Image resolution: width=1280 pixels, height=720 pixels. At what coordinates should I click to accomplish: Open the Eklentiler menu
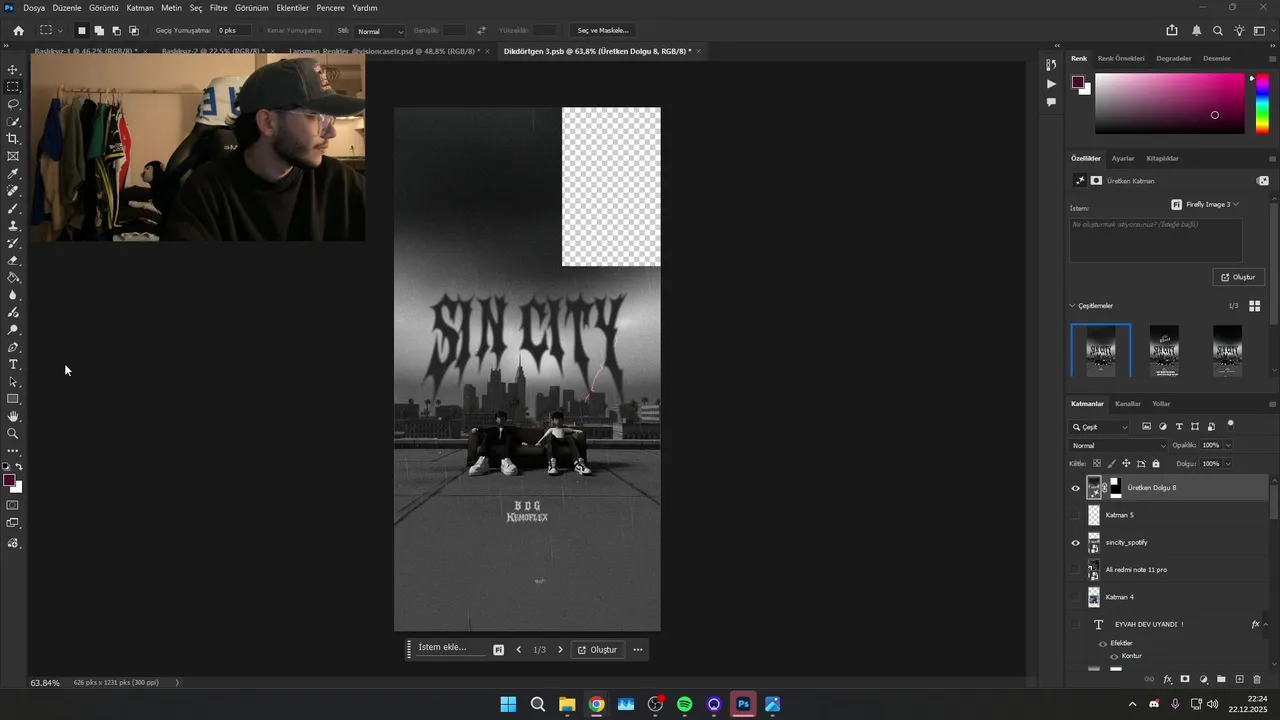pyautogui.click(x=293, y=8)
